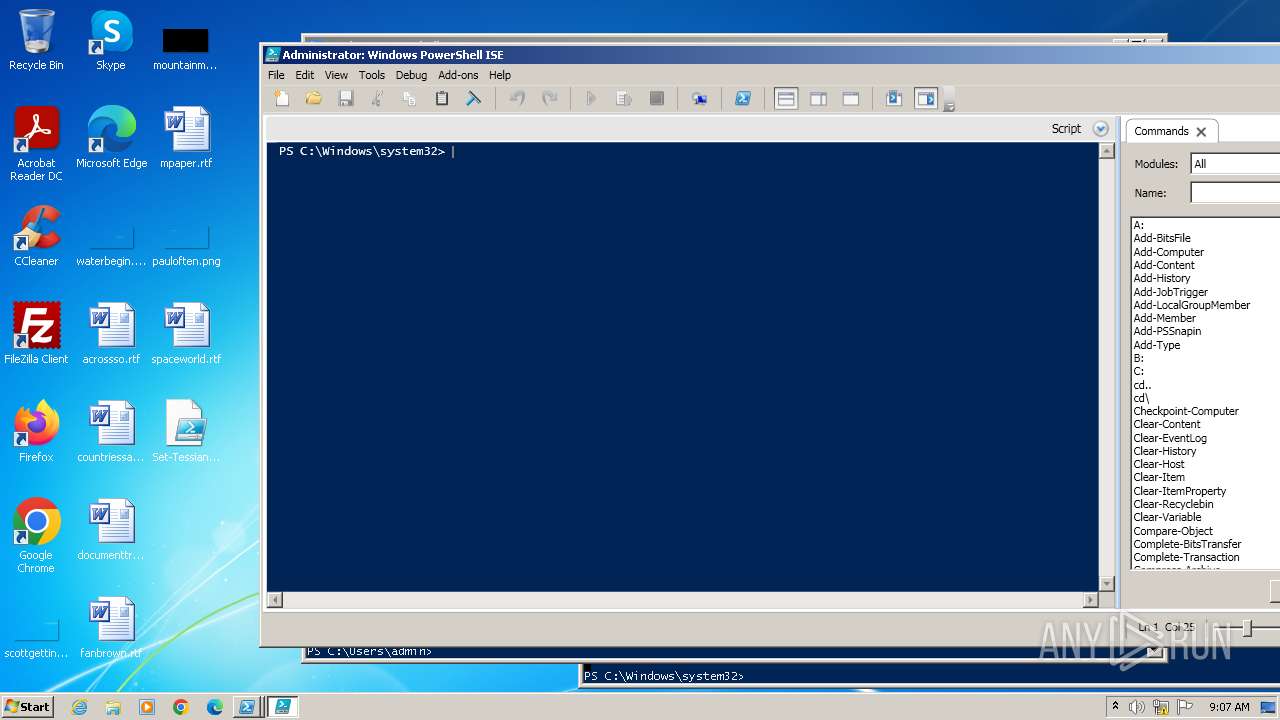
Task: Open the Edit menu
Action: pyautogui.click(x=305, y=75)
